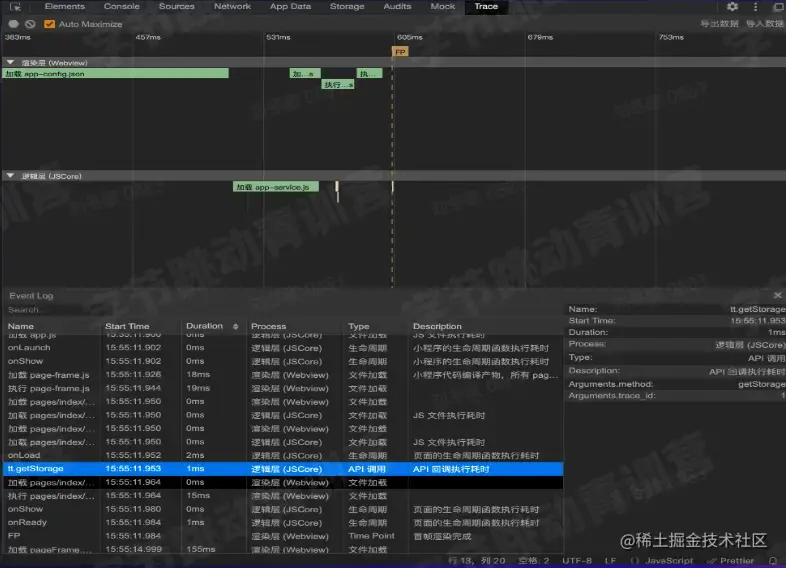Select the 执行 page-frame.js event row
The width and height of the screenshot is (786, 568).
(x=283, y=389)
